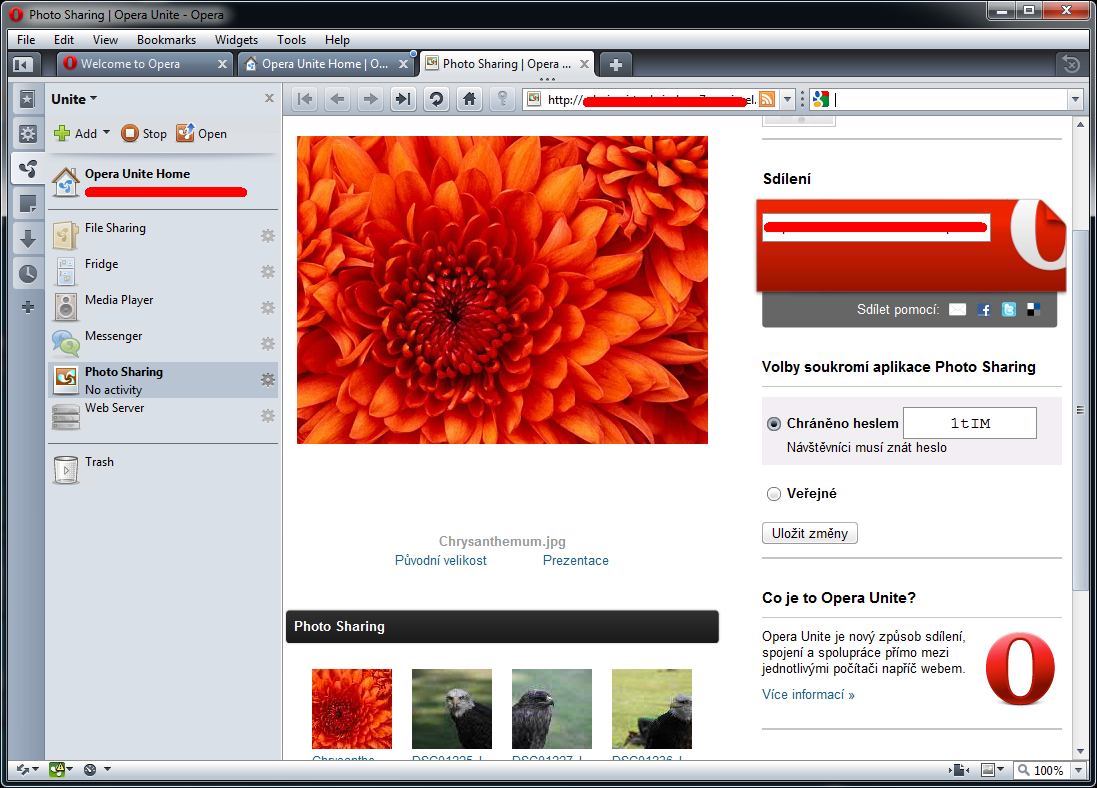The image size is (1097, 788).
Task: Open the Help menu
Action: point(337,40)
